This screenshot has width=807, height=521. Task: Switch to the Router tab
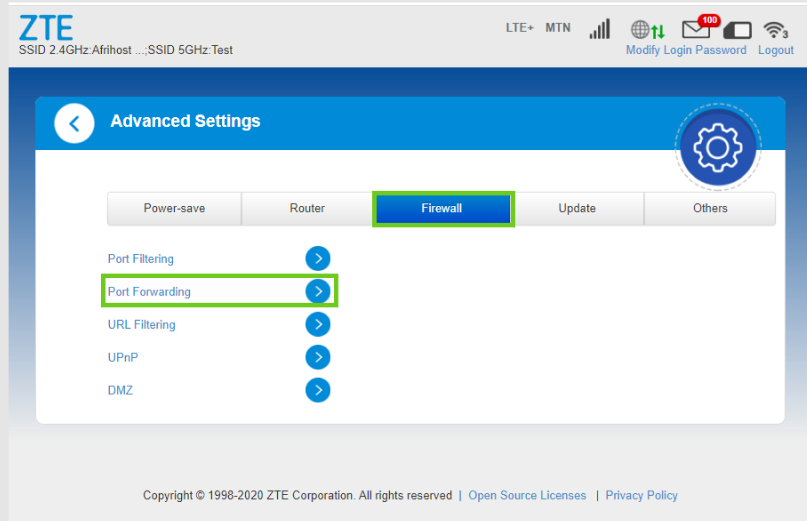click(307, 209)
